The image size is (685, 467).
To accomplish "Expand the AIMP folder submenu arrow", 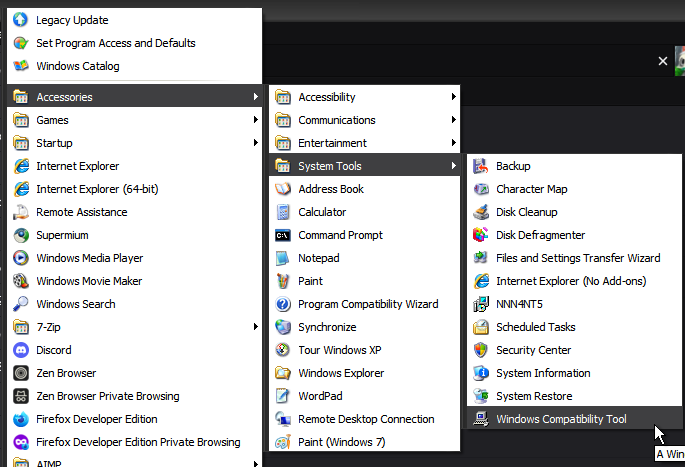I will [x=256, y=463].
